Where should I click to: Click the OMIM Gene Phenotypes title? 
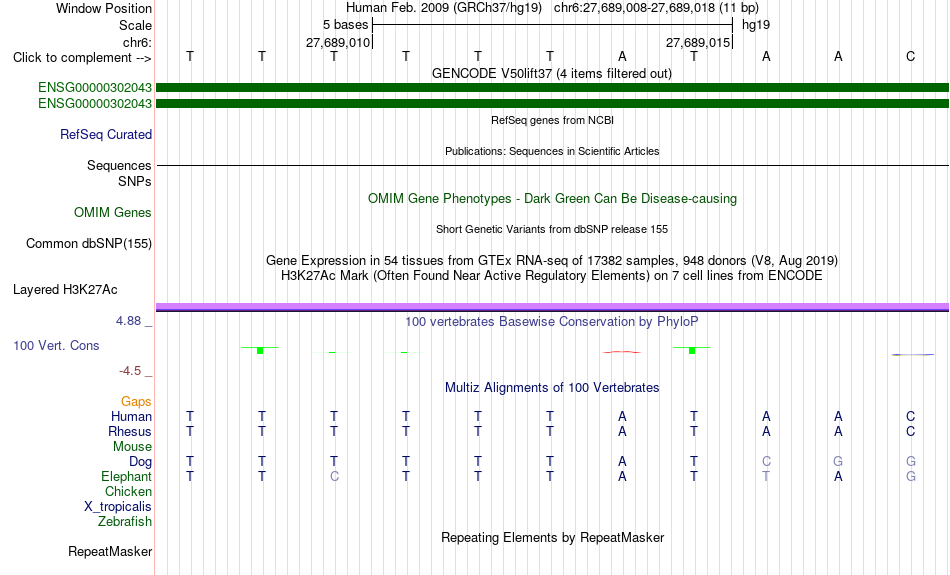tap(552, 199)
